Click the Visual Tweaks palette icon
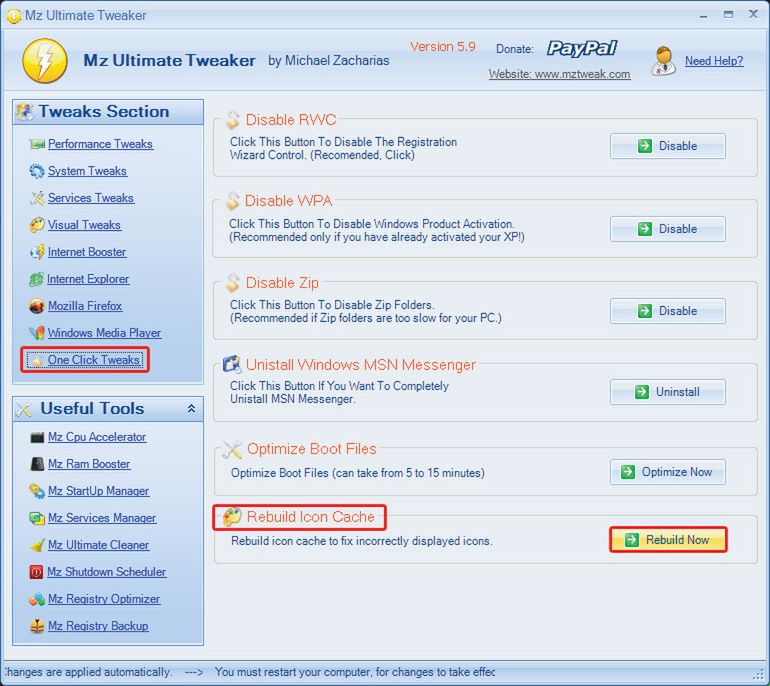 (x=37, y=225)
